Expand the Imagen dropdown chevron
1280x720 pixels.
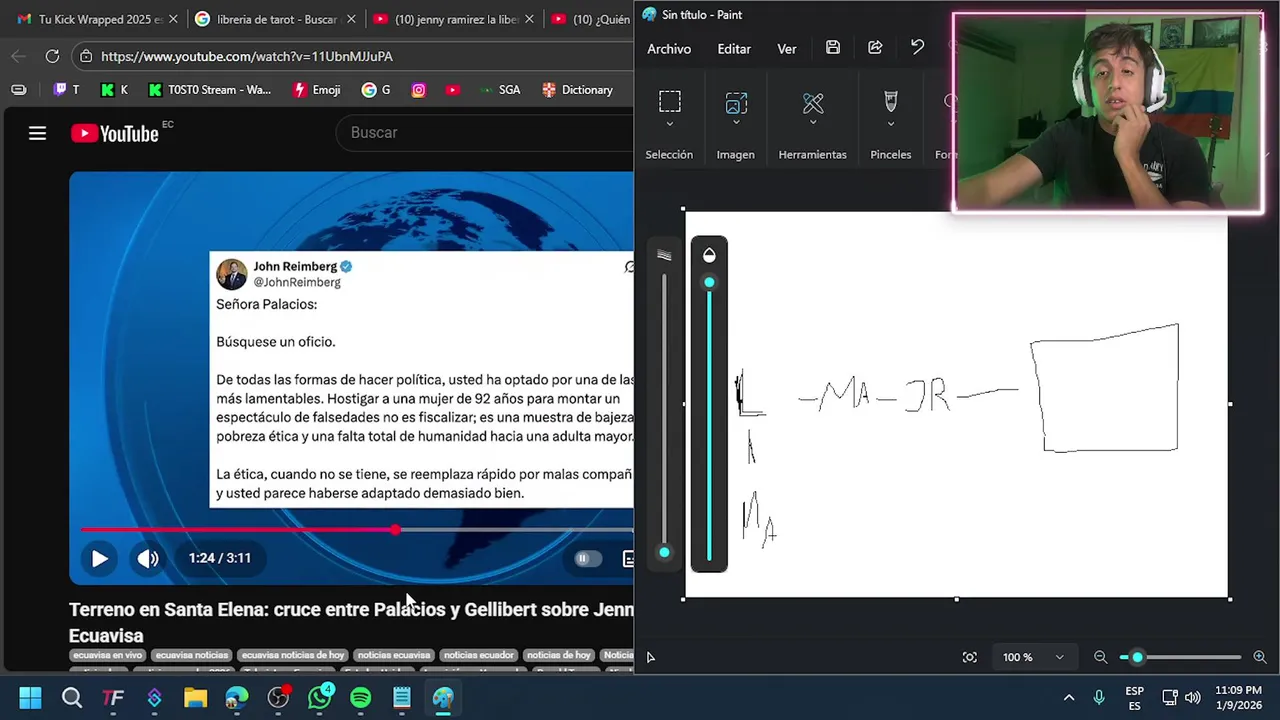pyautogui.click(x=736, y=124)
